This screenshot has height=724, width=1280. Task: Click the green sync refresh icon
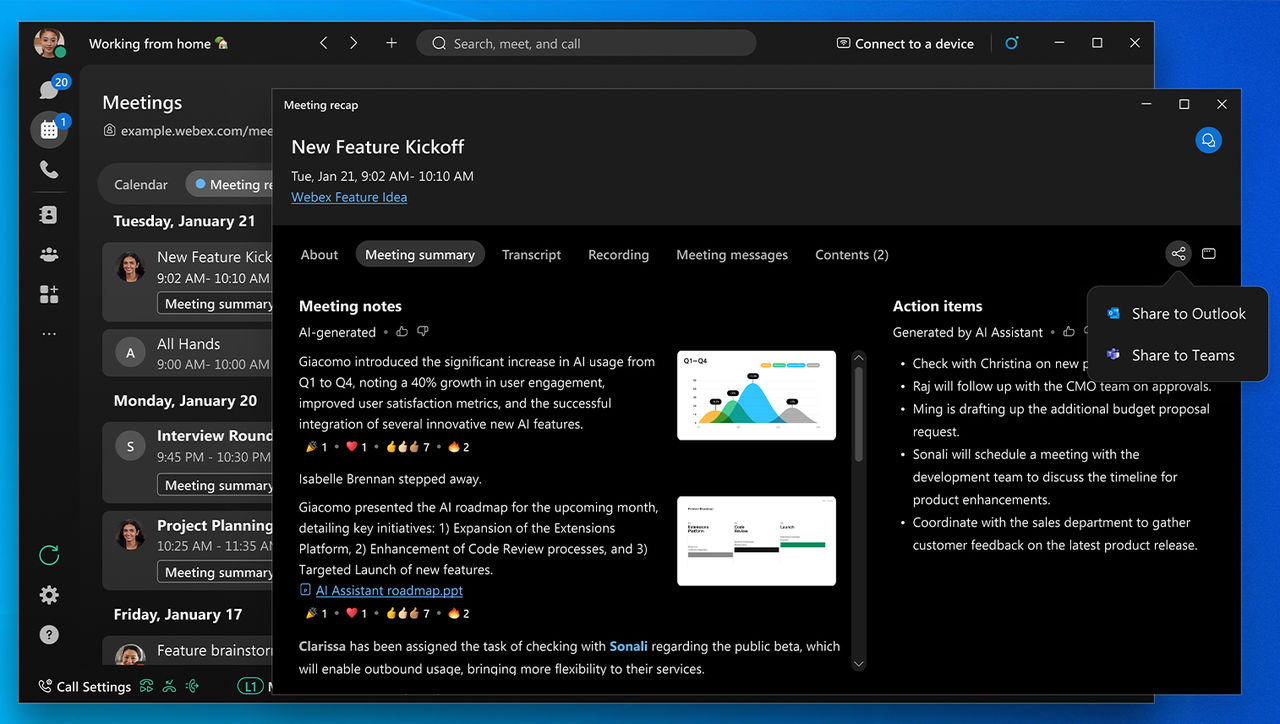coord(49,555)
